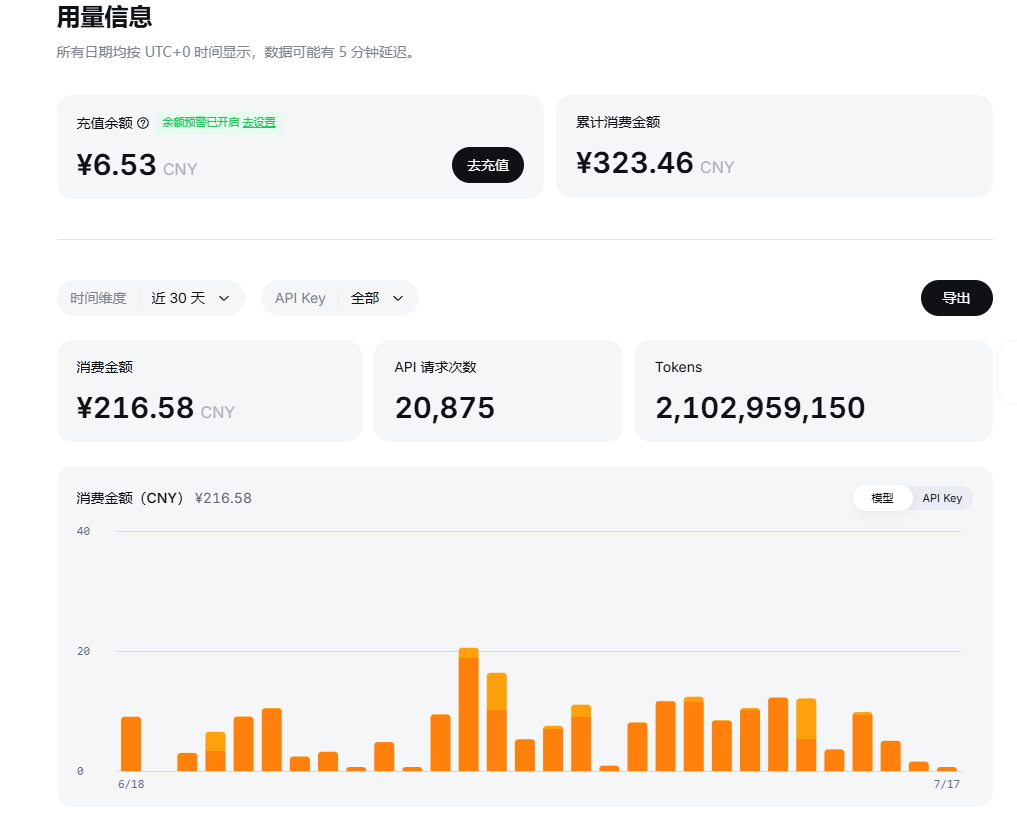Click the first bar at 6/18

[x=131, y=744]
